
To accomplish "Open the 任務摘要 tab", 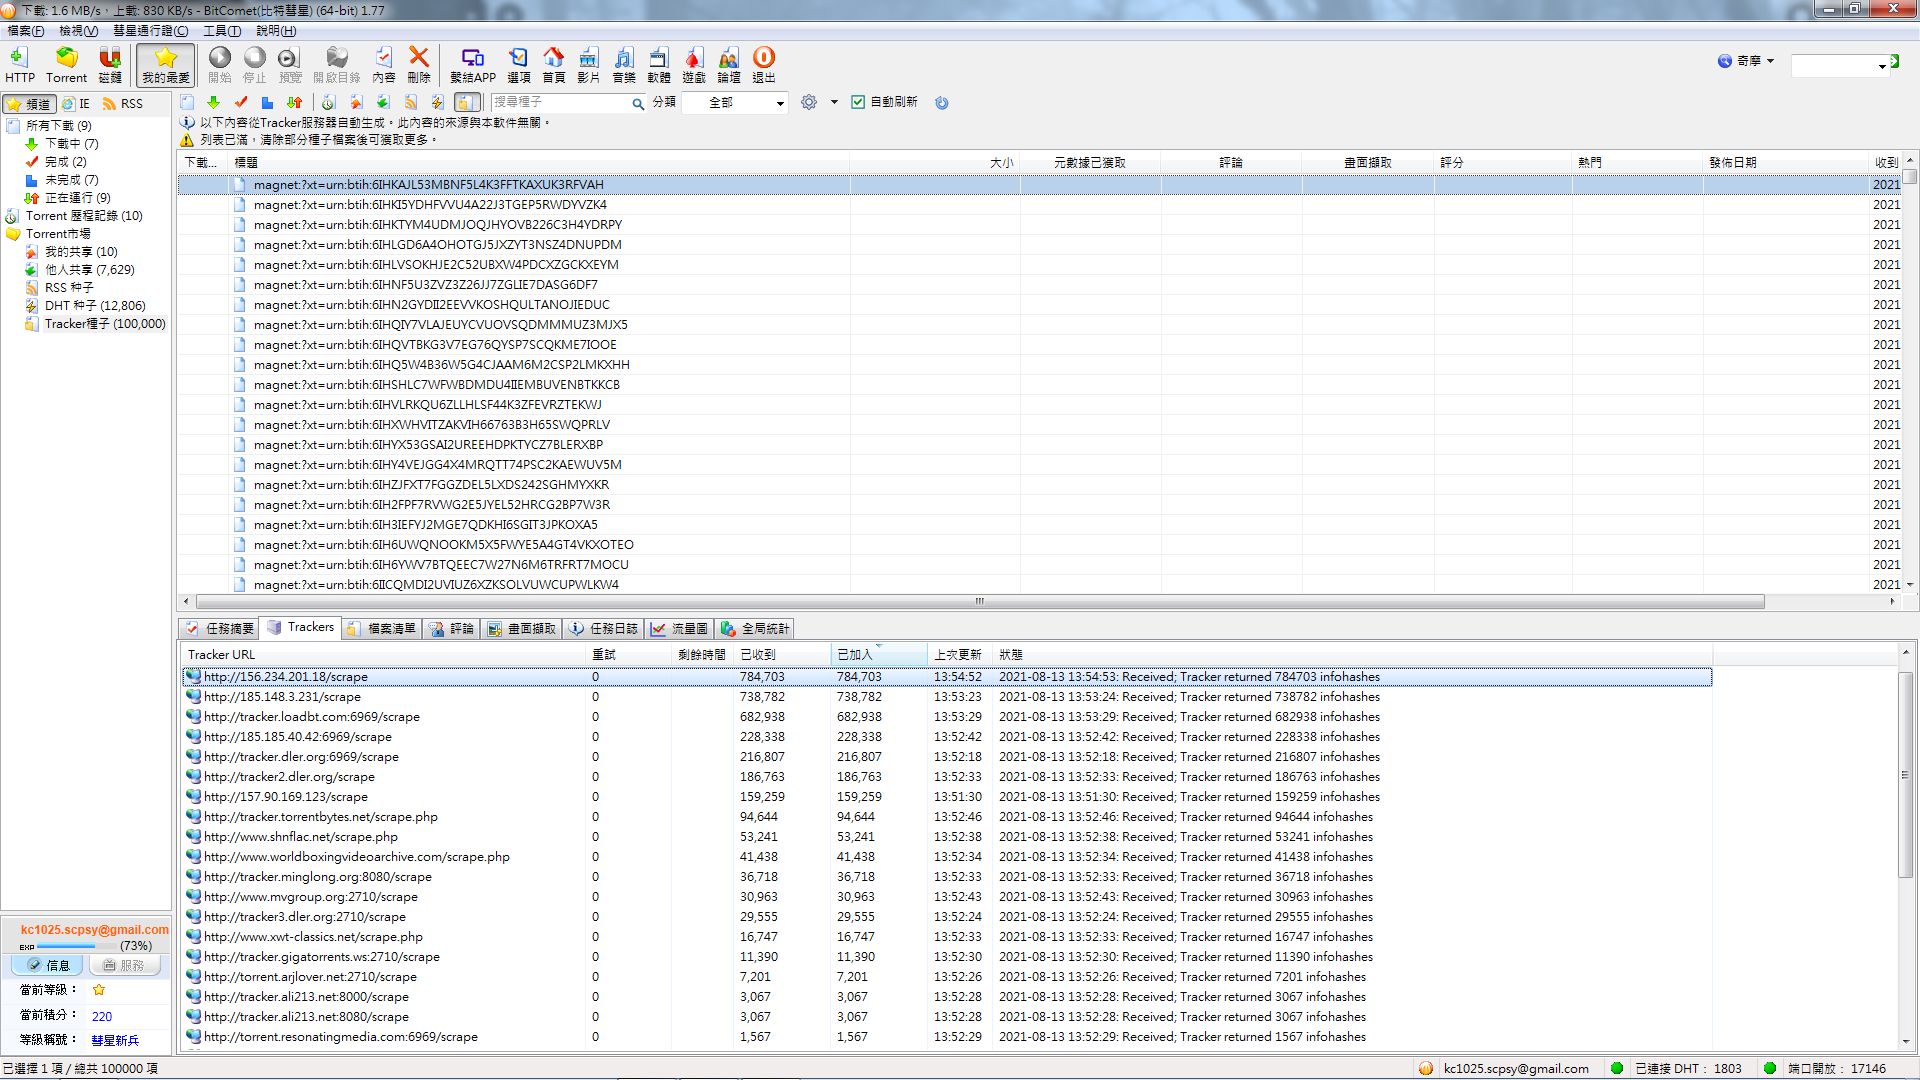I will point(220,629).
